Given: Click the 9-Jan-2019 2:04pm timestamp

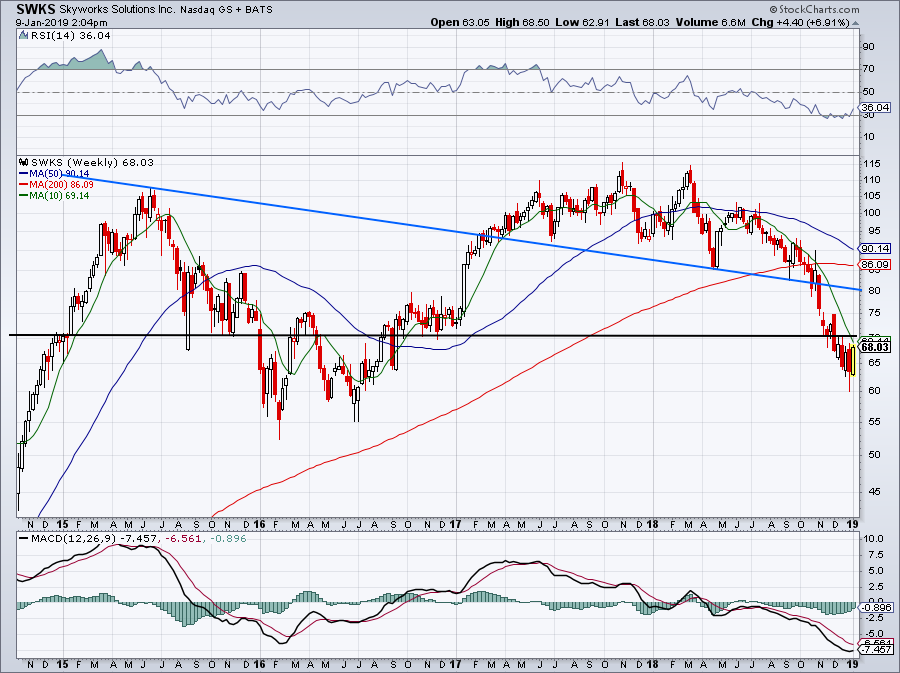Looking at the screenshot, I should coord(61,23).
